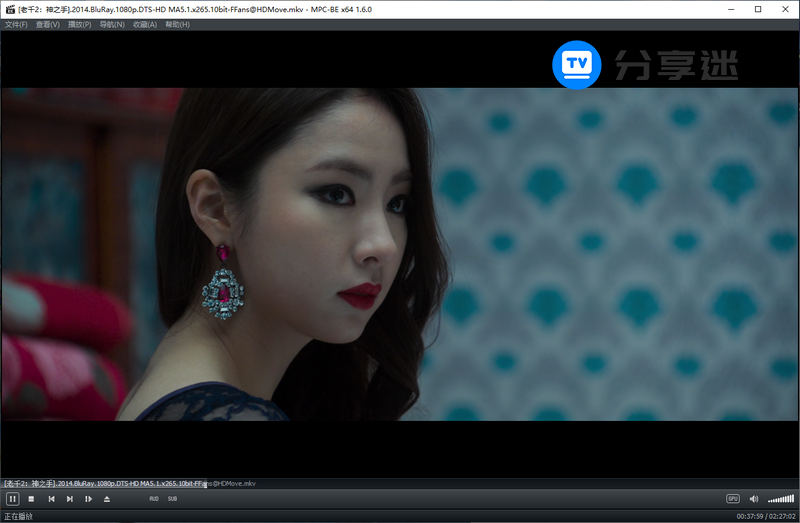The height and width of the screenshot is (523, 800).
Task: Open the 播放(P) menu
Action: (81, 24)
